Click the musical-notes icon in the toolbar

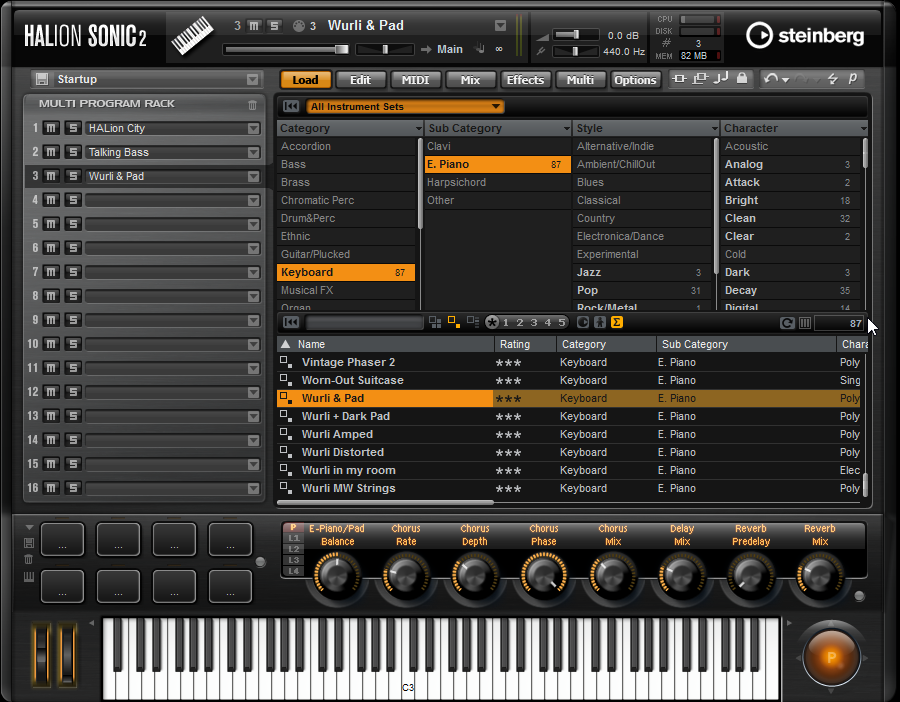tap(720, 79)
